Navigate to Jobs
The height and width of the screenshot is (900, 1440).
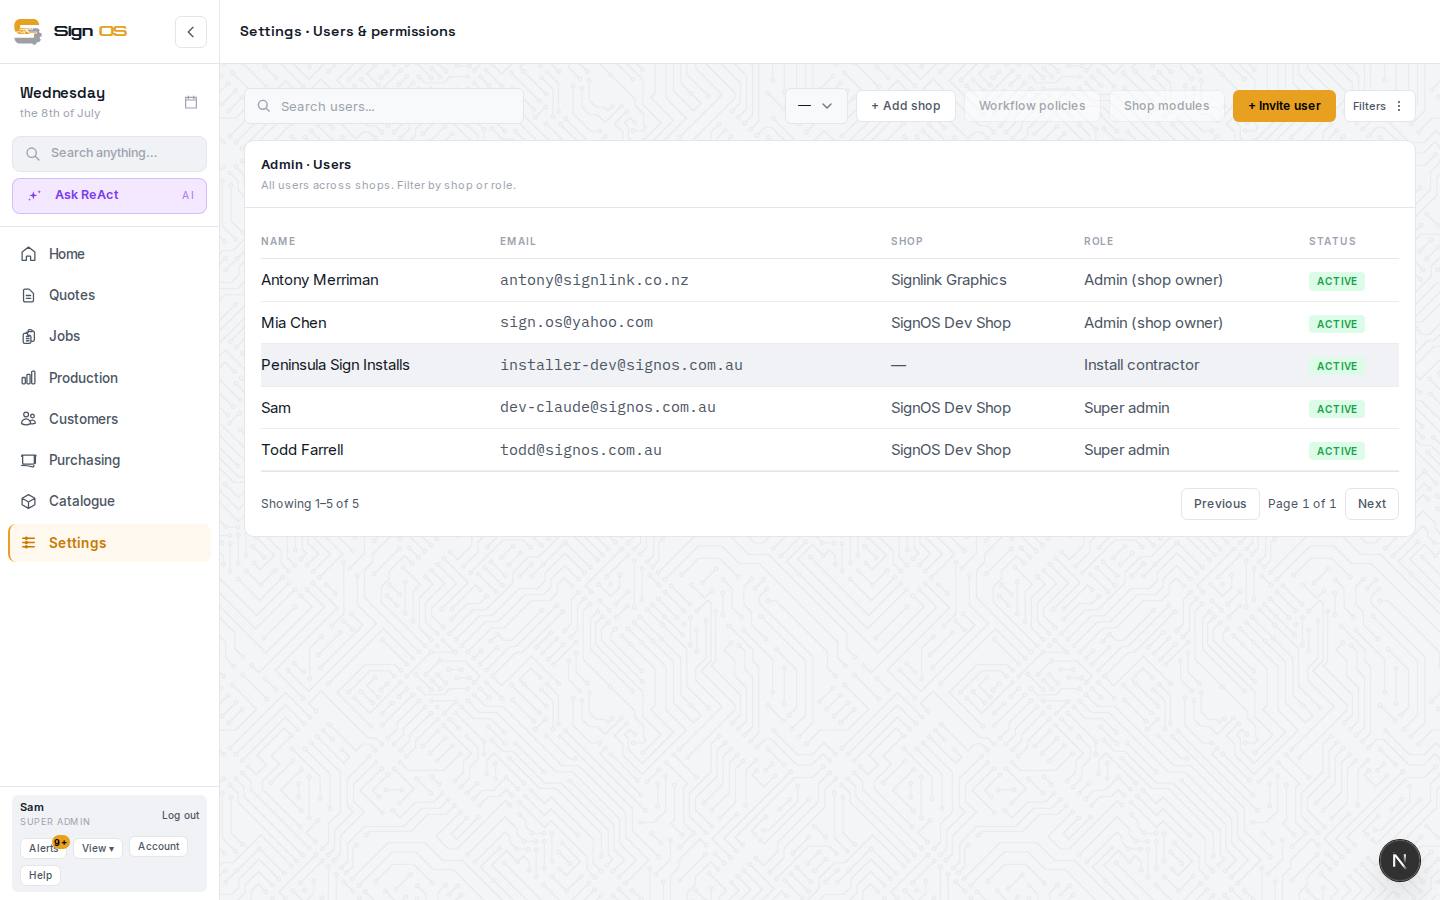[109, 336]
